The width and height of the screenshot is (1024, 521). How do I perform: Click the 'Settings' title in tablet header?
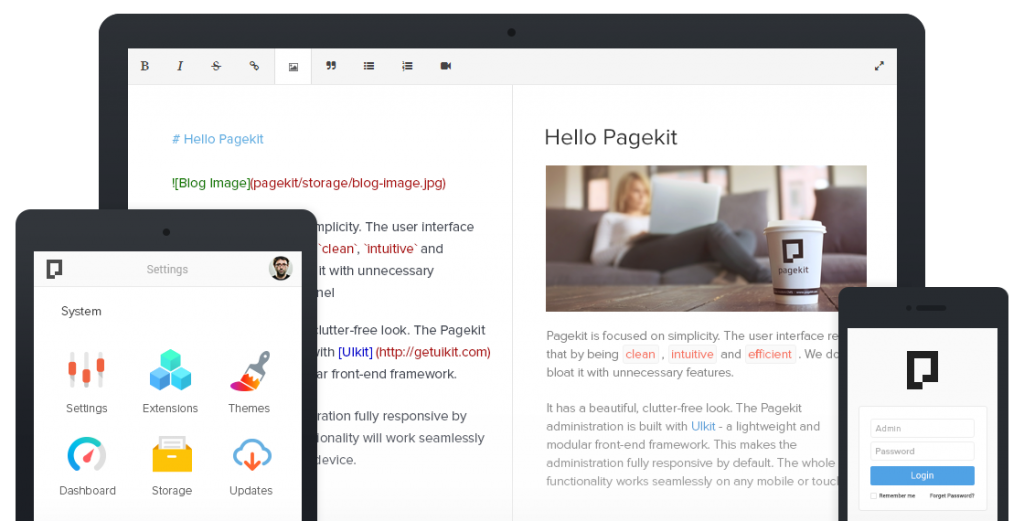(167, 269)
